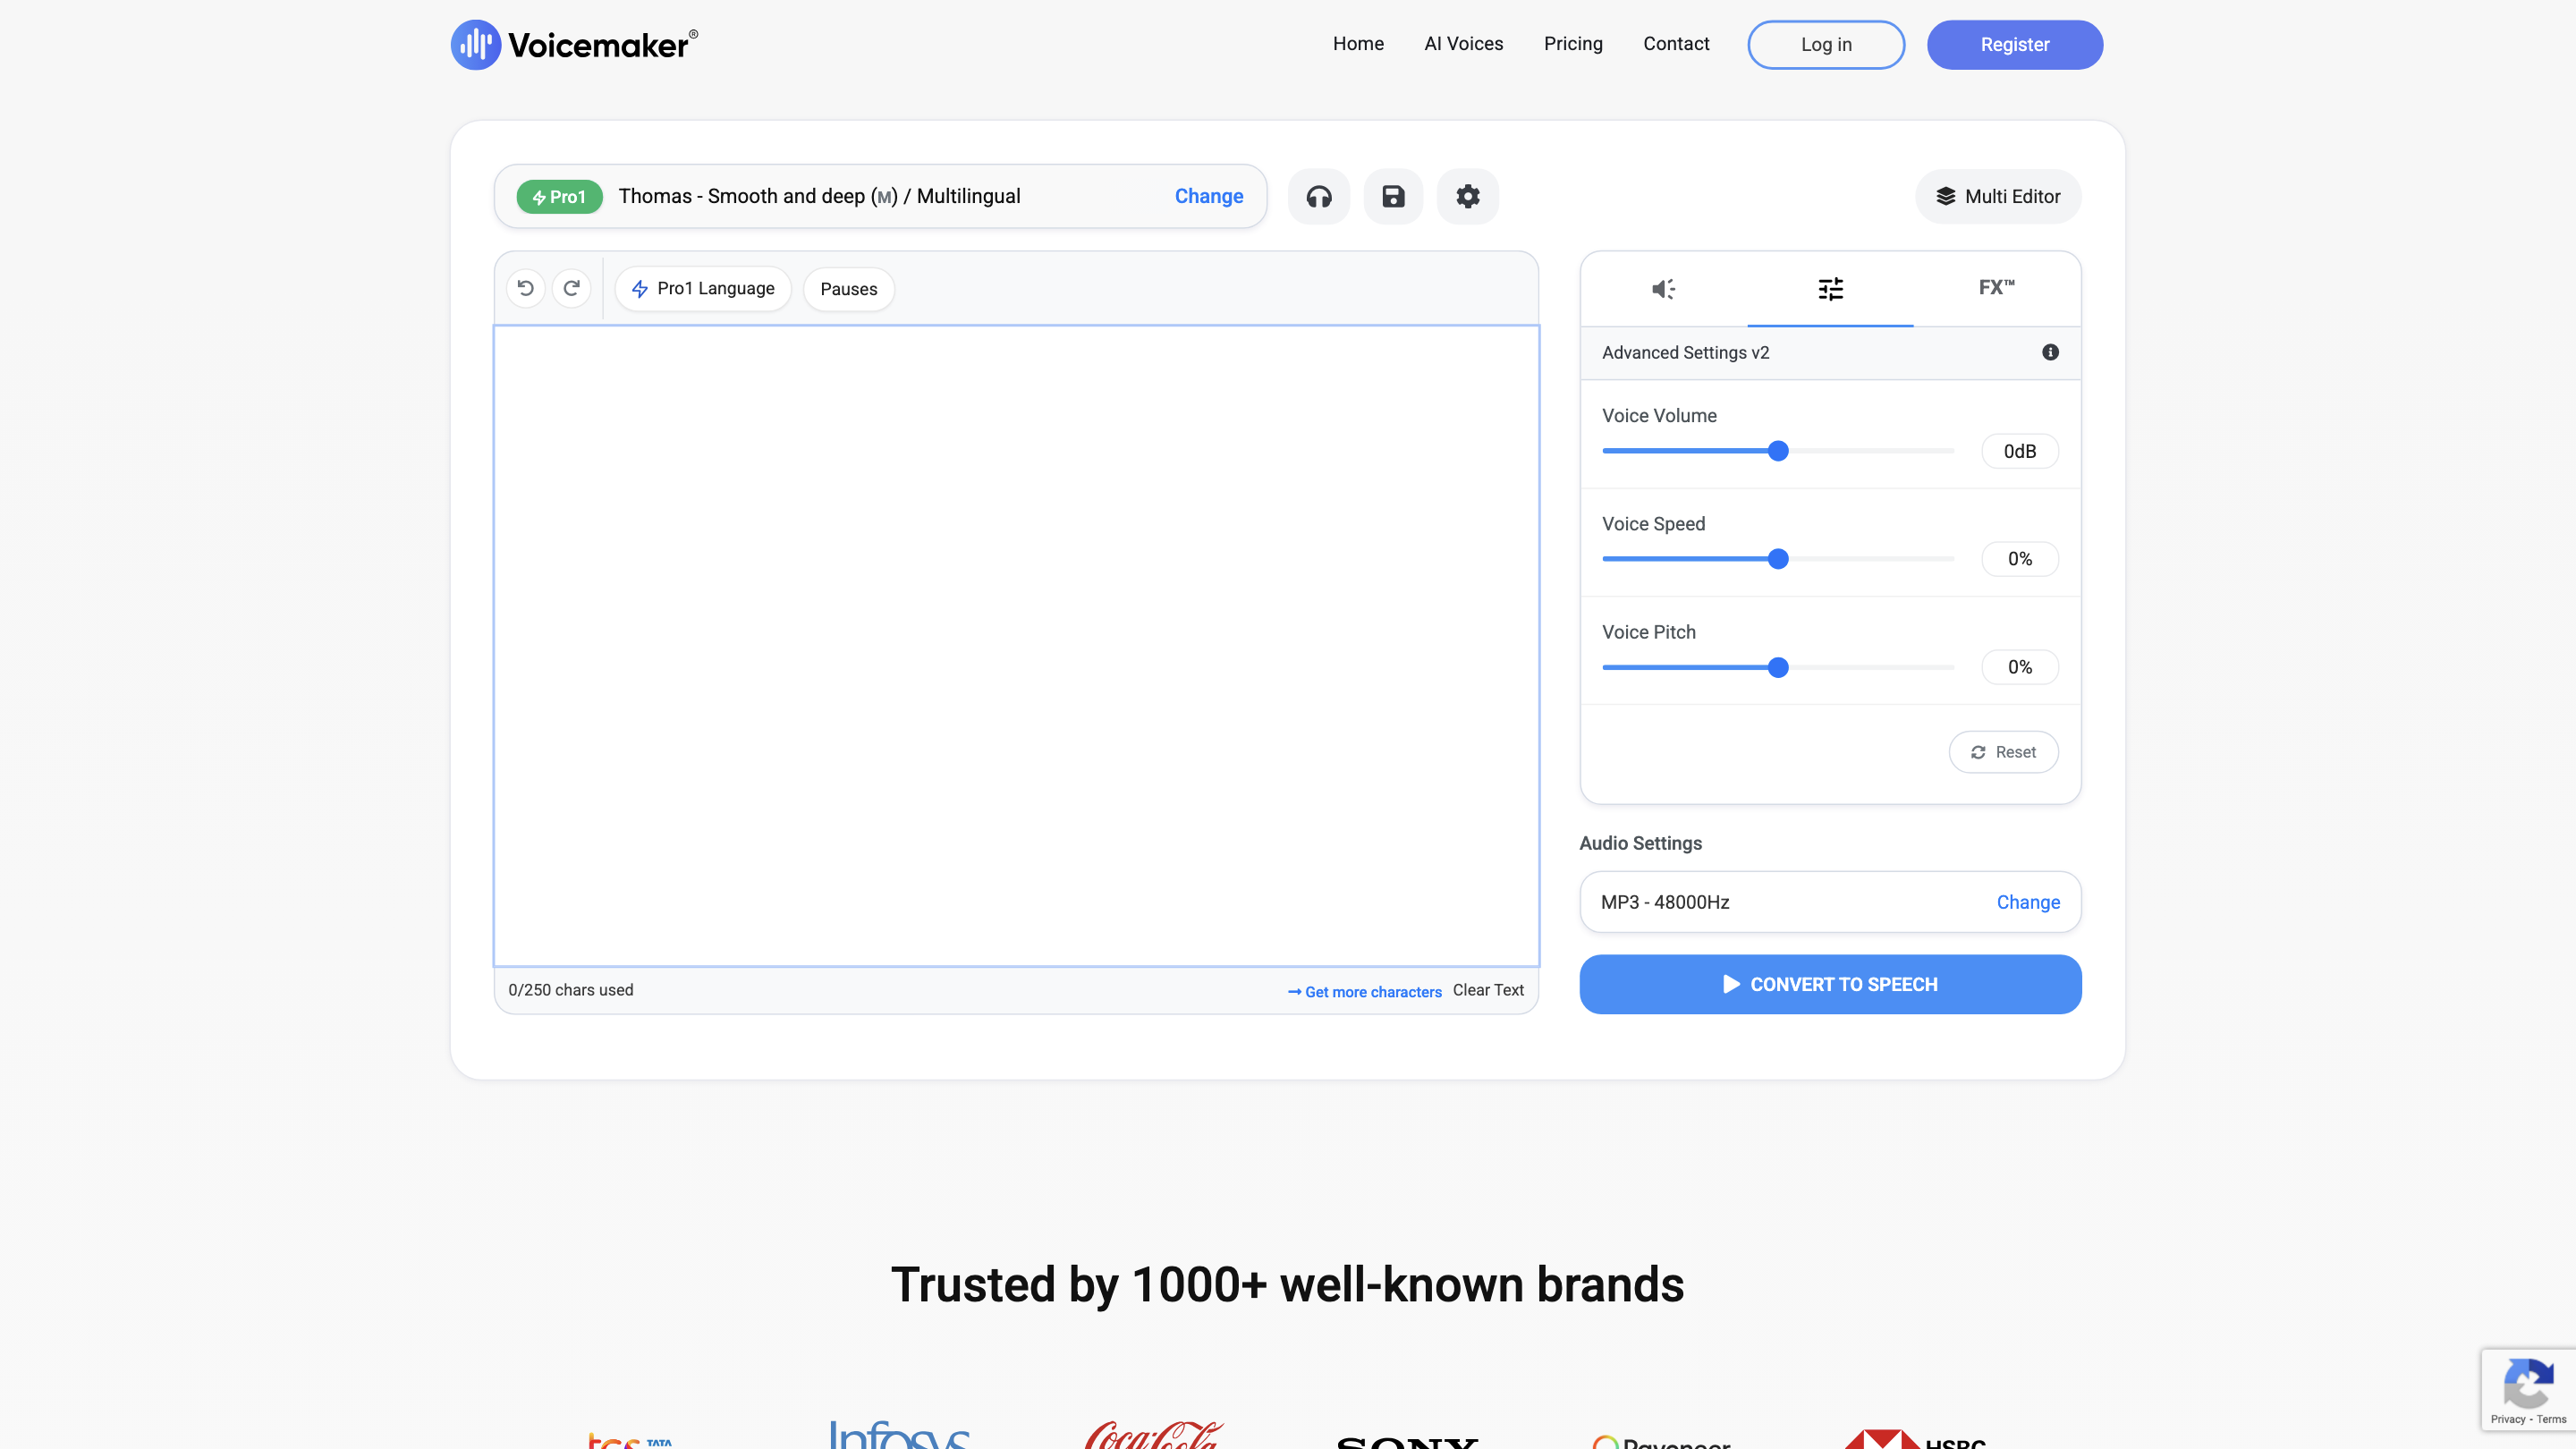The image size is (2576, 1449).
Task: Click inside the empty text editor area
Action: 1016,645
